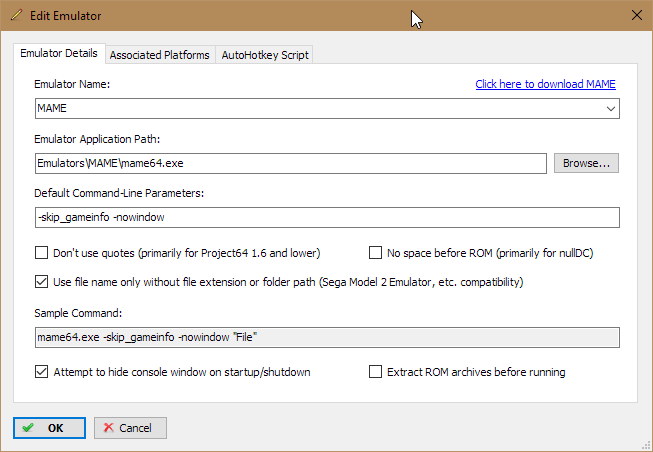The width and height of the screenshot is (653, 452).
Task: Focus the Emulator Application Path field
Action: click(x=291, y=163)
